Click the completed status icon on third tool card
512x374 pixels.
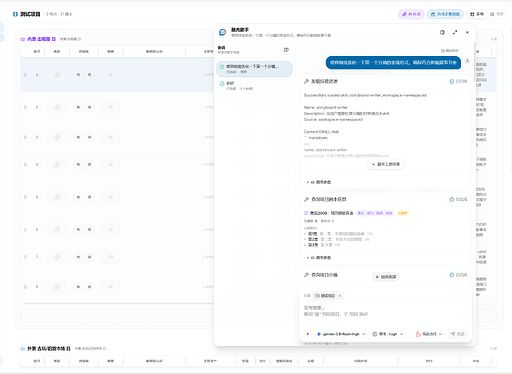click(452, 275)
